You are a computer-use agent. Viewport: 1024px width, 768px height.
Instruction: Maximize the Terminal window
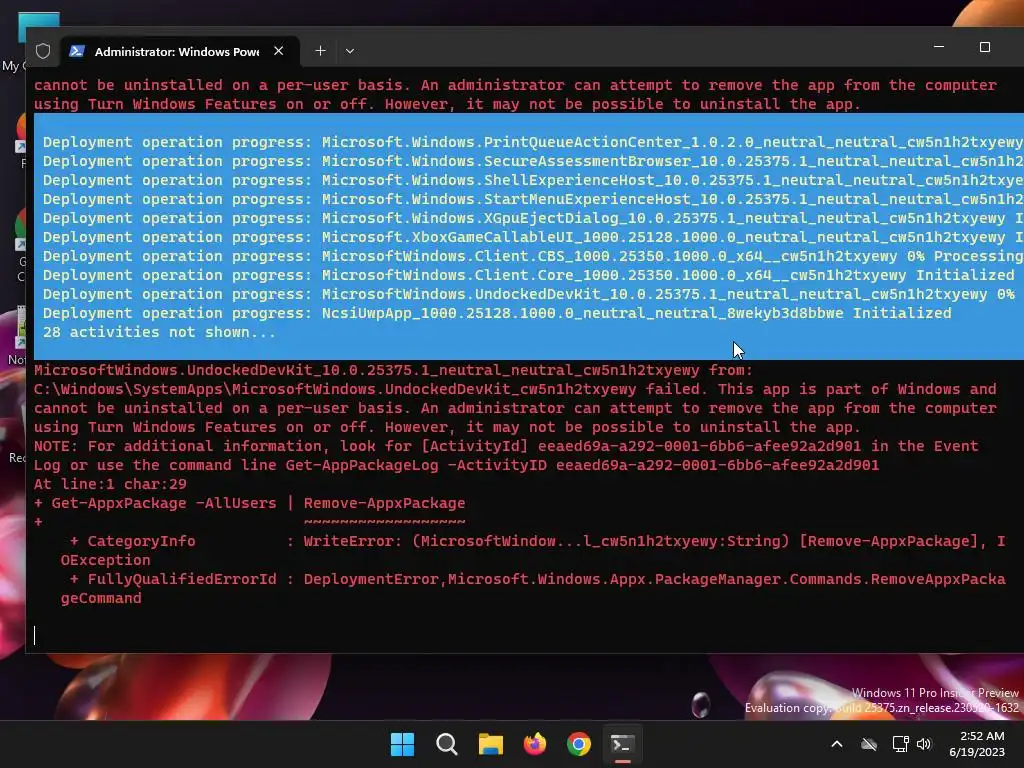click(985, 47)
